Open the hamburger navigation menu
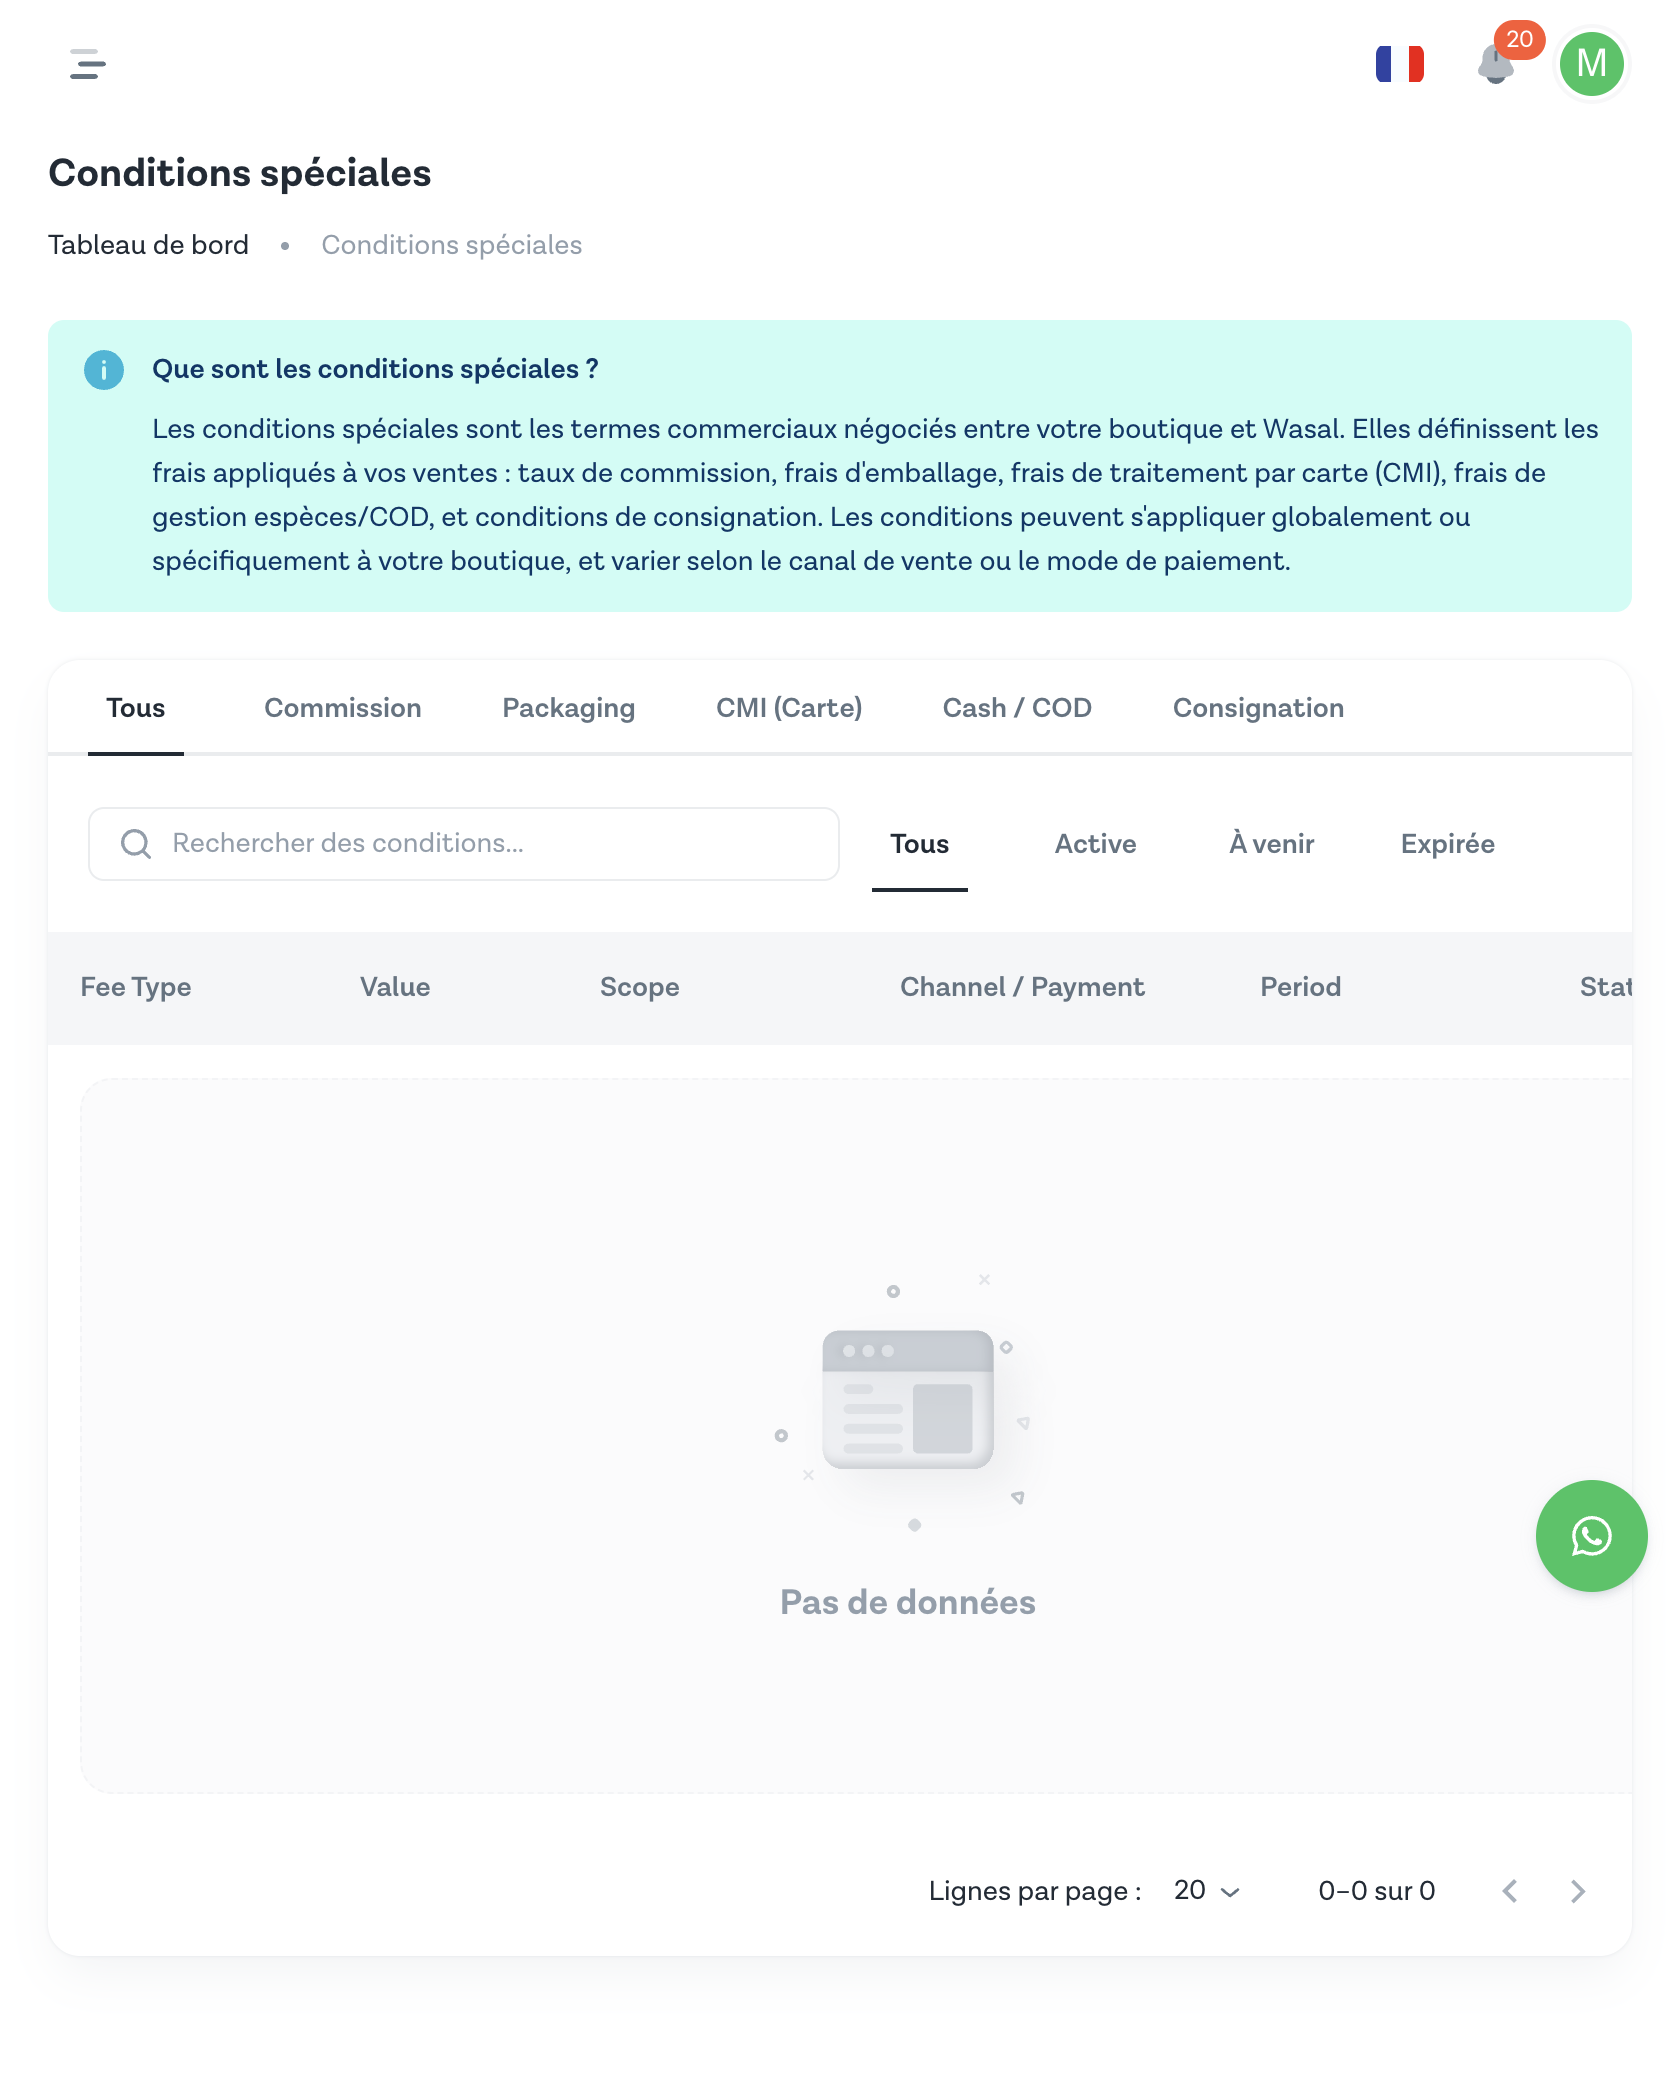This screenshot has height=2100, width=1680. click(x=88, y=64)
